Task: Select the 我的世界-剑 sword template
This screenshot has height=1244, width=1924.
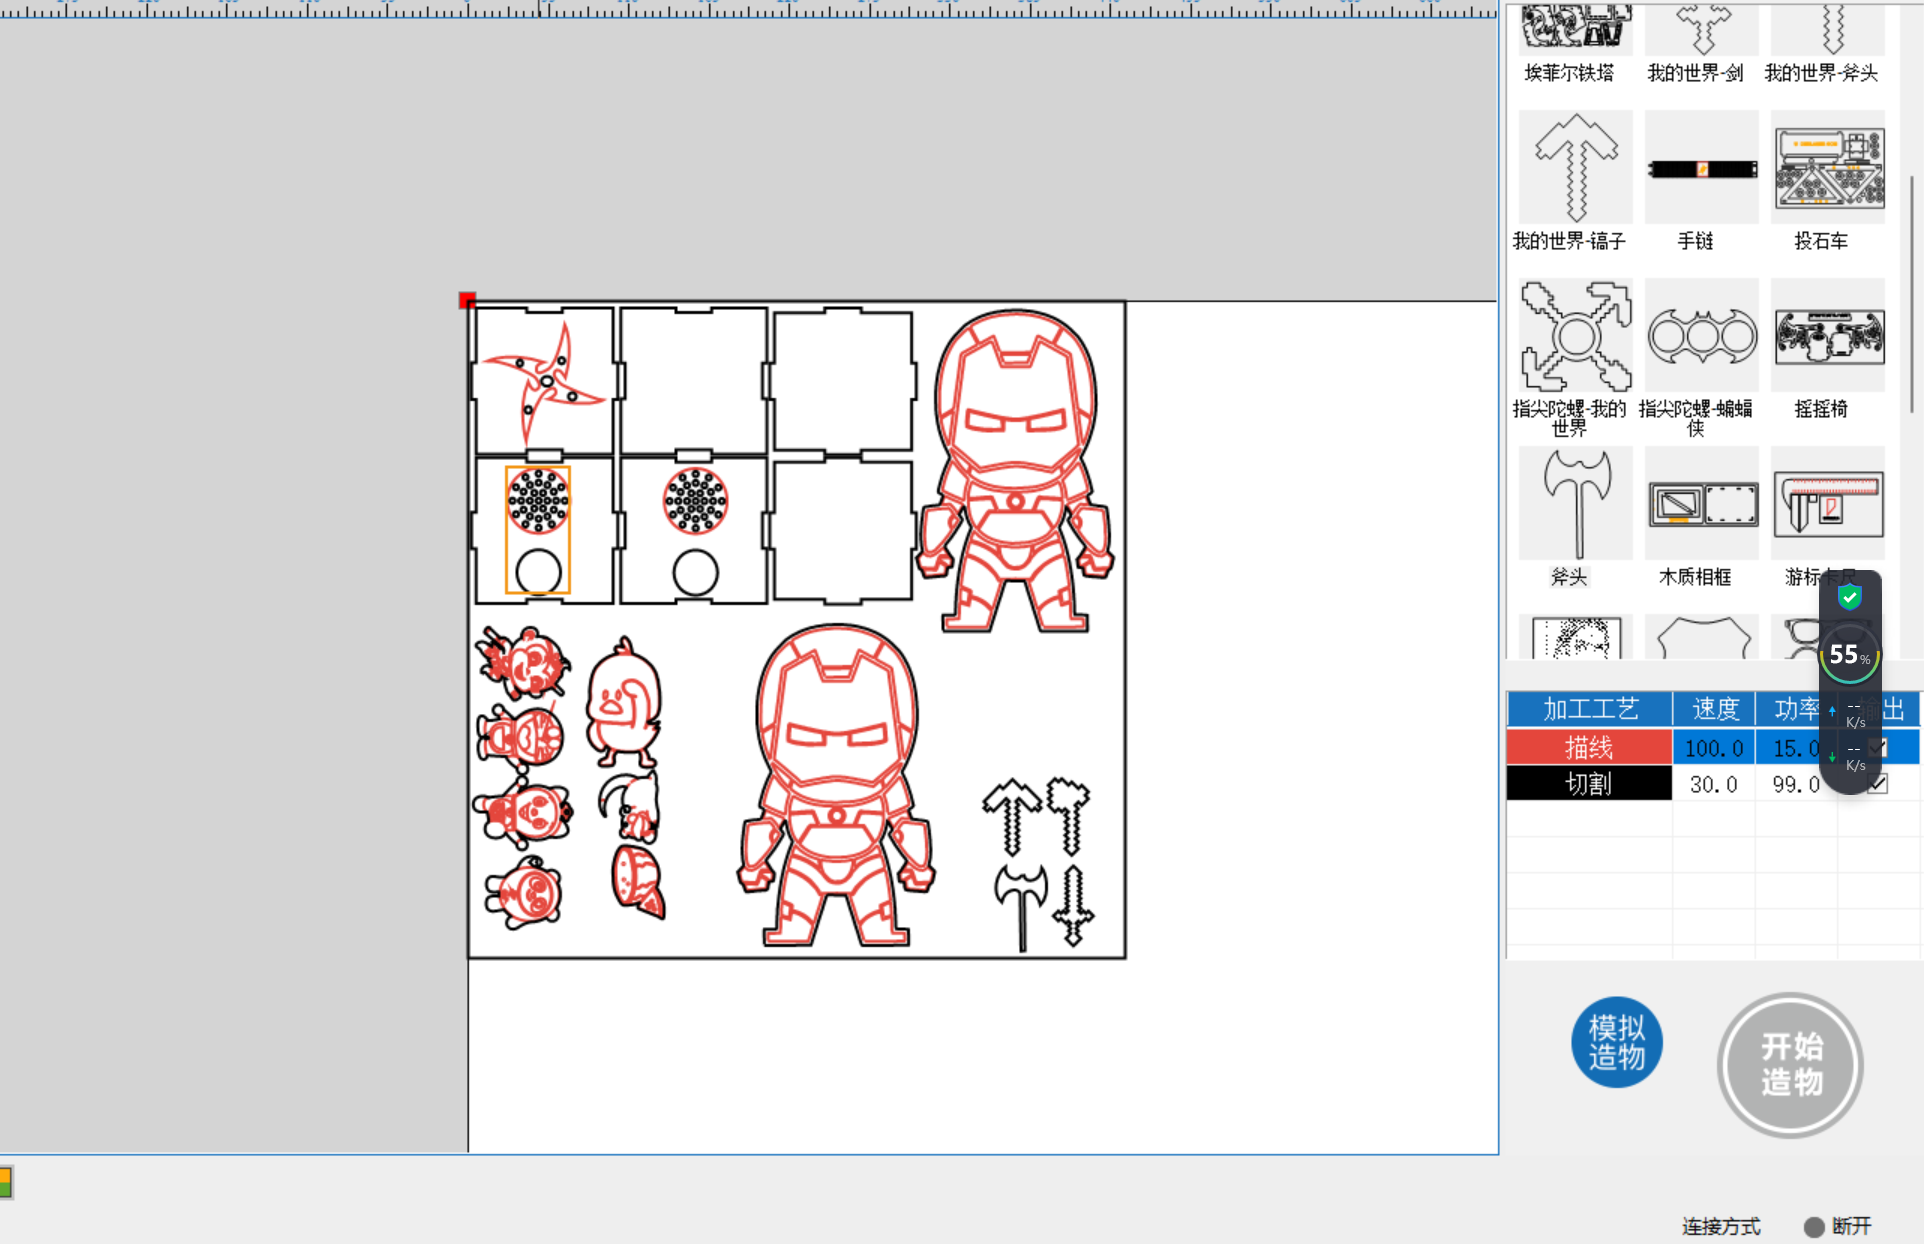Action: 1701,30
